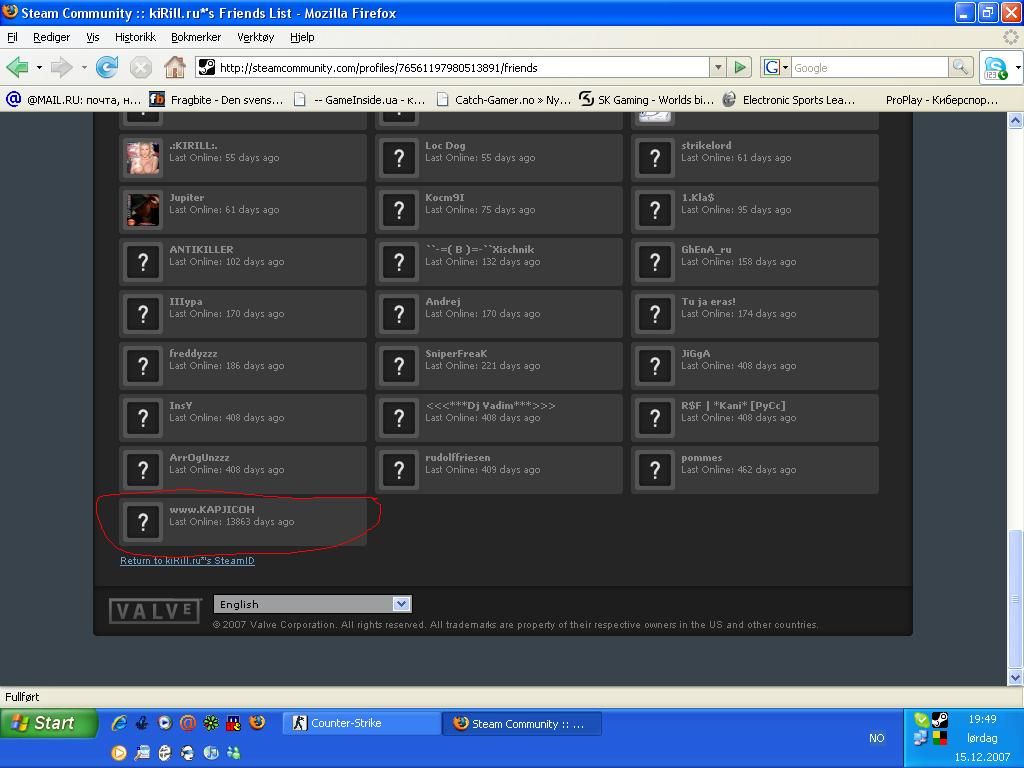Open the Home page icon
This screenshot has height=768, width=1024.
coord(174,67)
